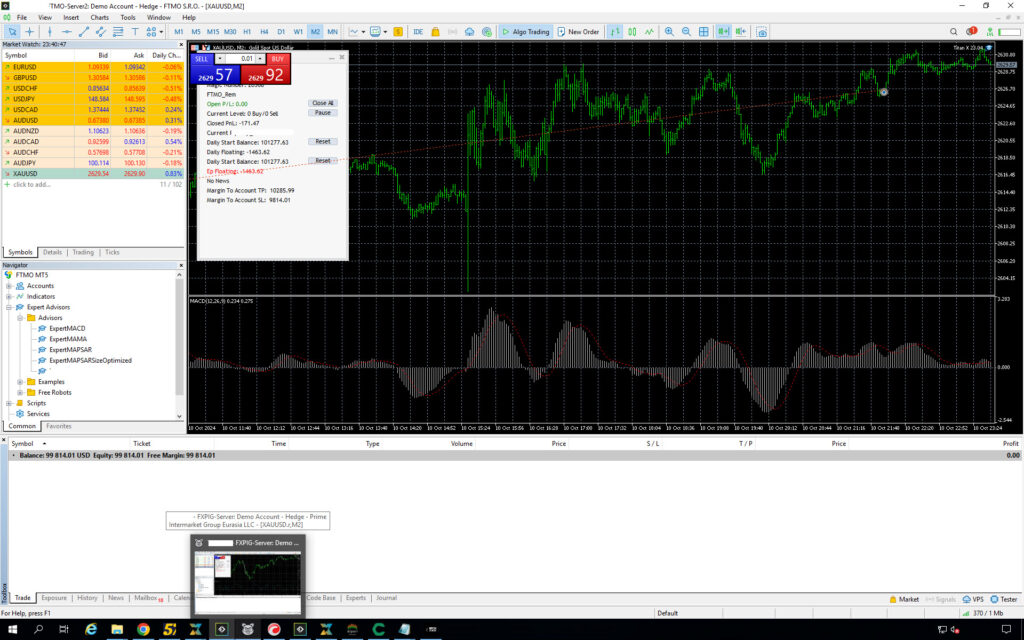Toggle chart auto scroll
The height and width of the screenshot is (640, 1024).
tap(723, 31)
